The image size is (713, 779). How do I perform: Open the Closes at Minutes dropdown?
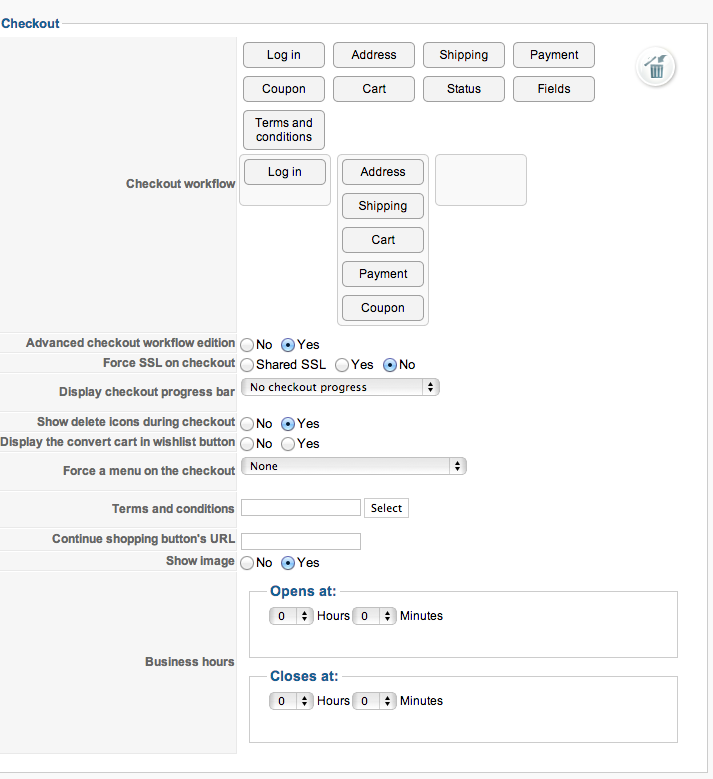click(374, 701)
